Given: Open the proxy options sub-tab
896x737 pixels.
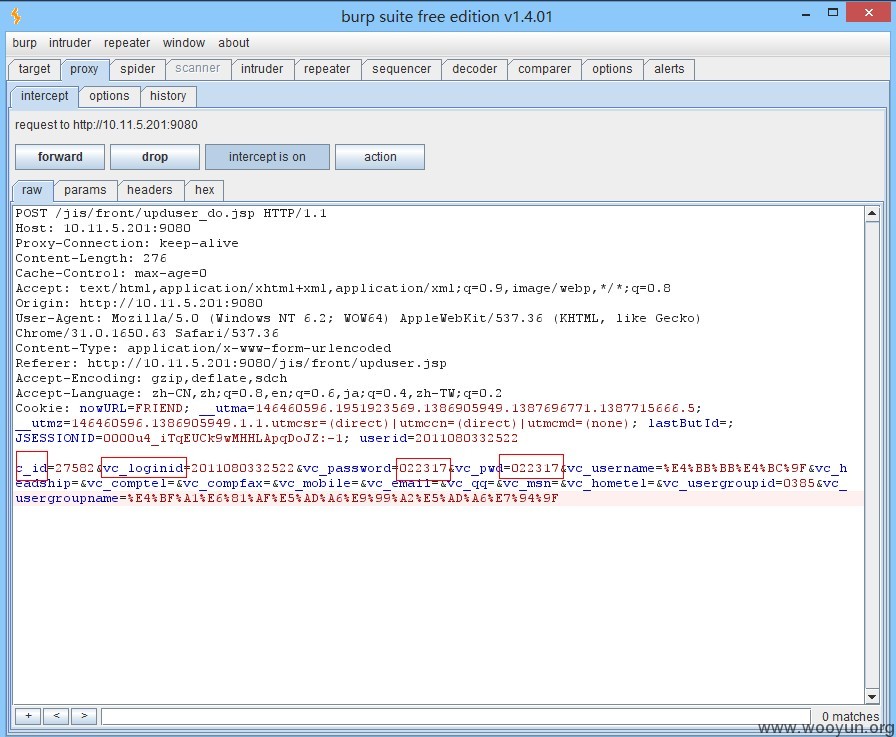Looking at the screenshot, I should (109, 96).
